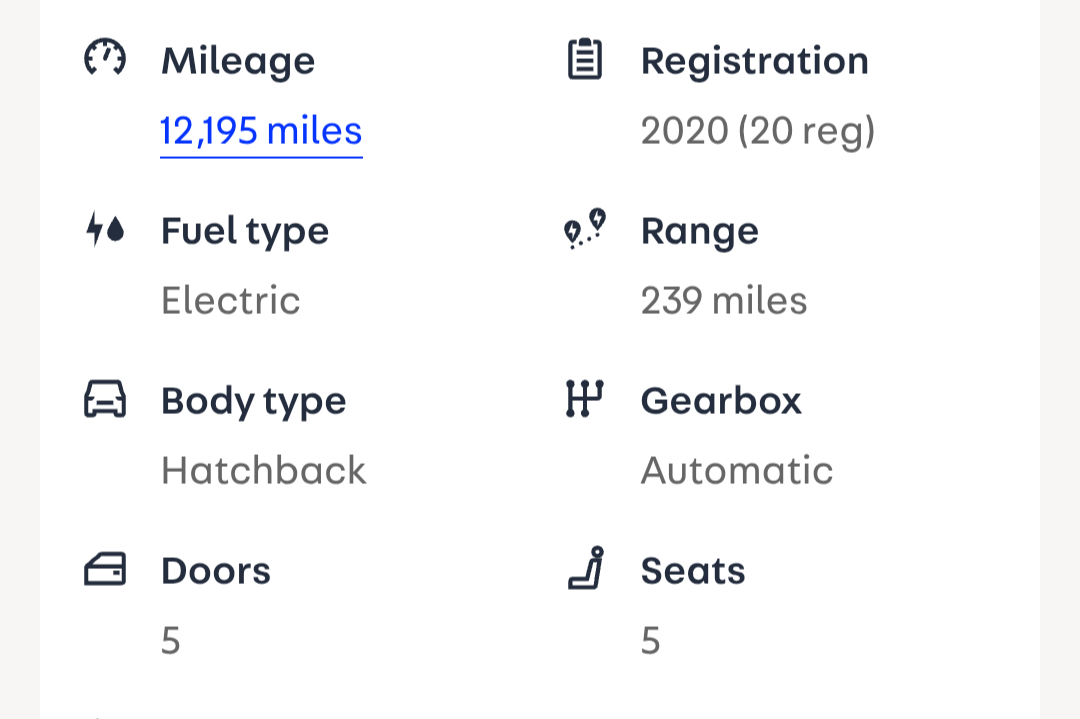The height and width of the screenshot is (719, 1080).
Task: Select the Fuel type heading
Action: click(245, 231)
